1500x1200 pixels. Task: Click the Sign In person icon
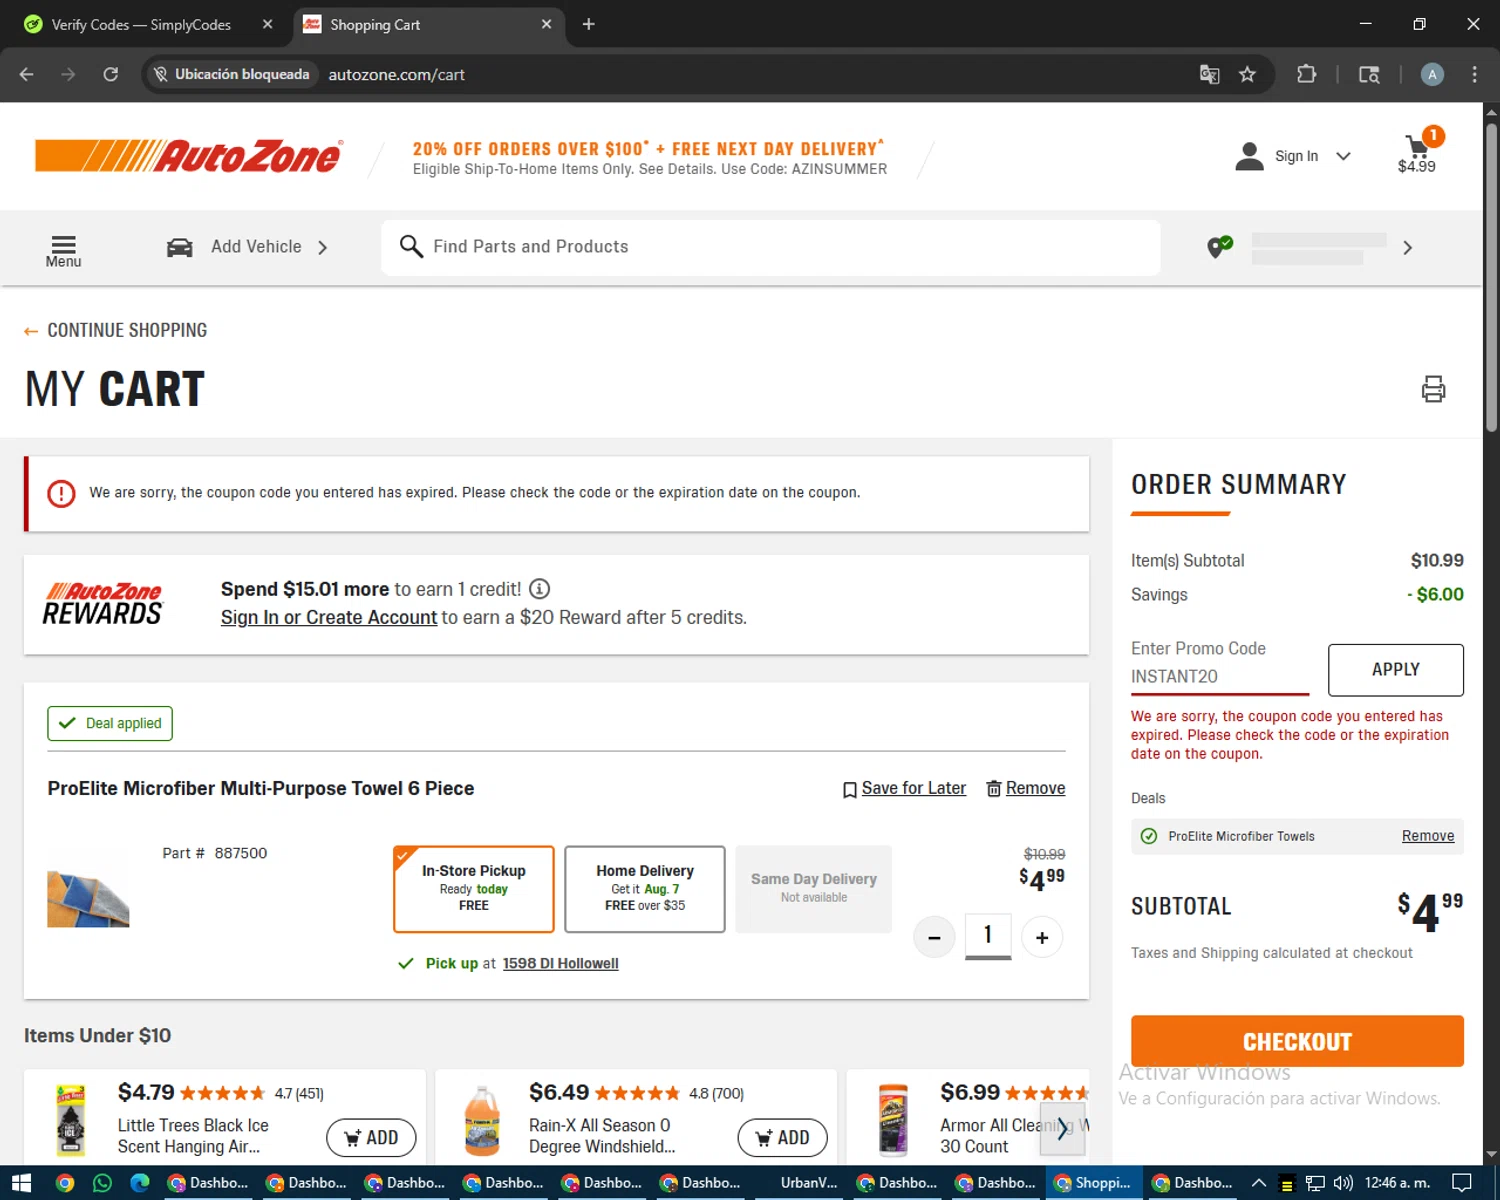1249,156
